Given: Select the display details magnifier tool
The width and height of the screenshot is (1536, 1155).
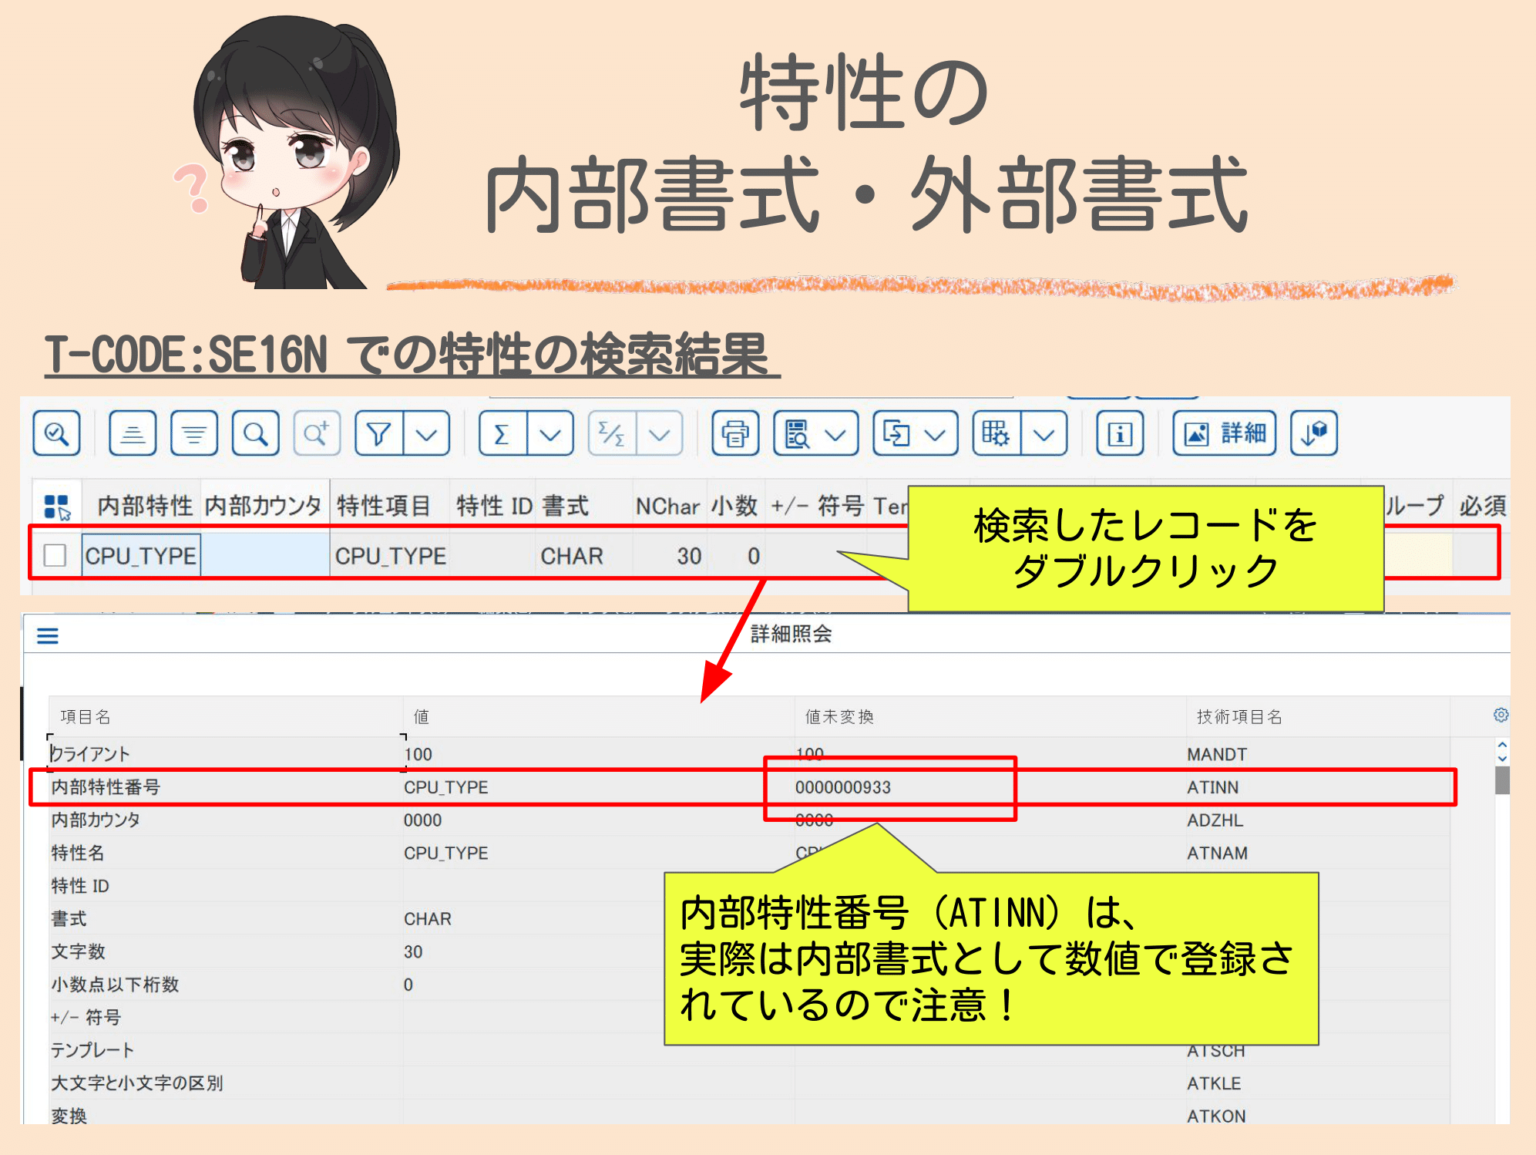Looking at the screenshot, I should (x=56, y=433).
